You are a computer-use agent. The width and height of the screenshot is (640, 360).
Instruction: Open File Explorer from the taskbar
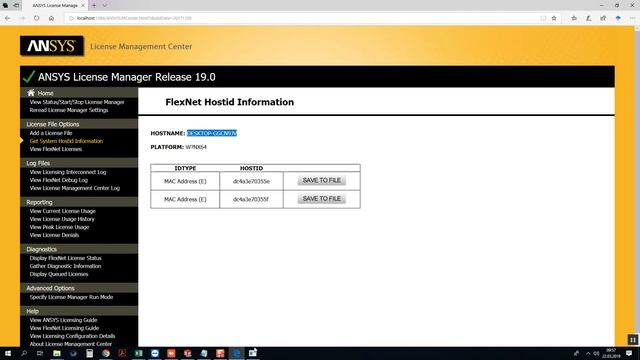tap(57, 353)
